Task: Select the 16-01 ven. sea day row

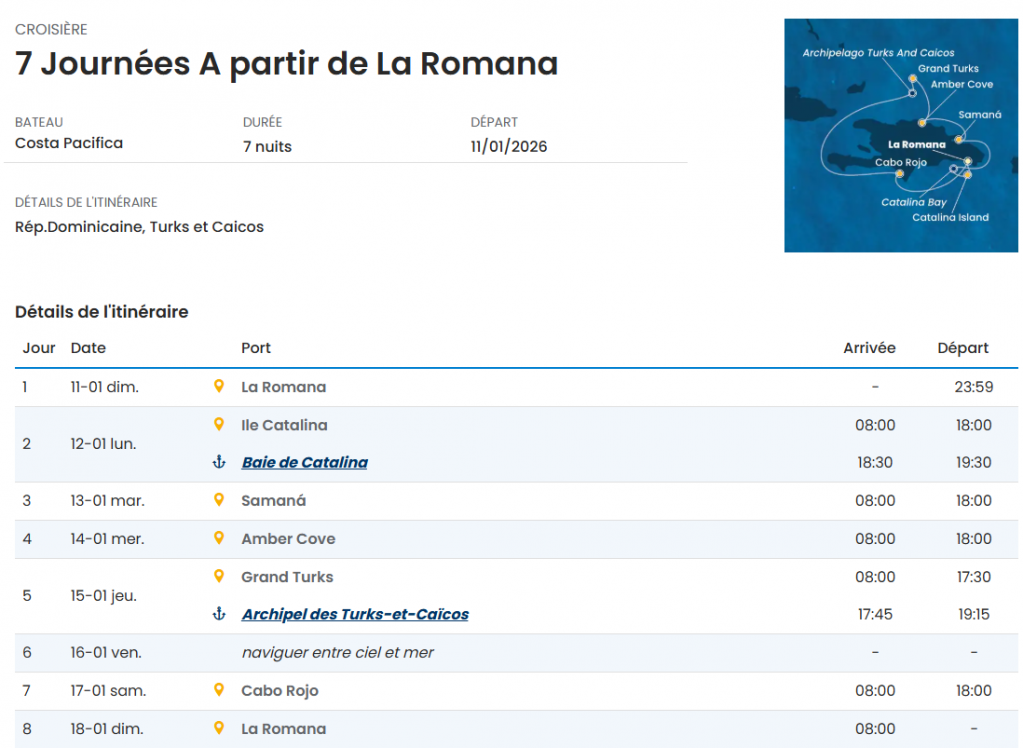Action: (337, 652)
